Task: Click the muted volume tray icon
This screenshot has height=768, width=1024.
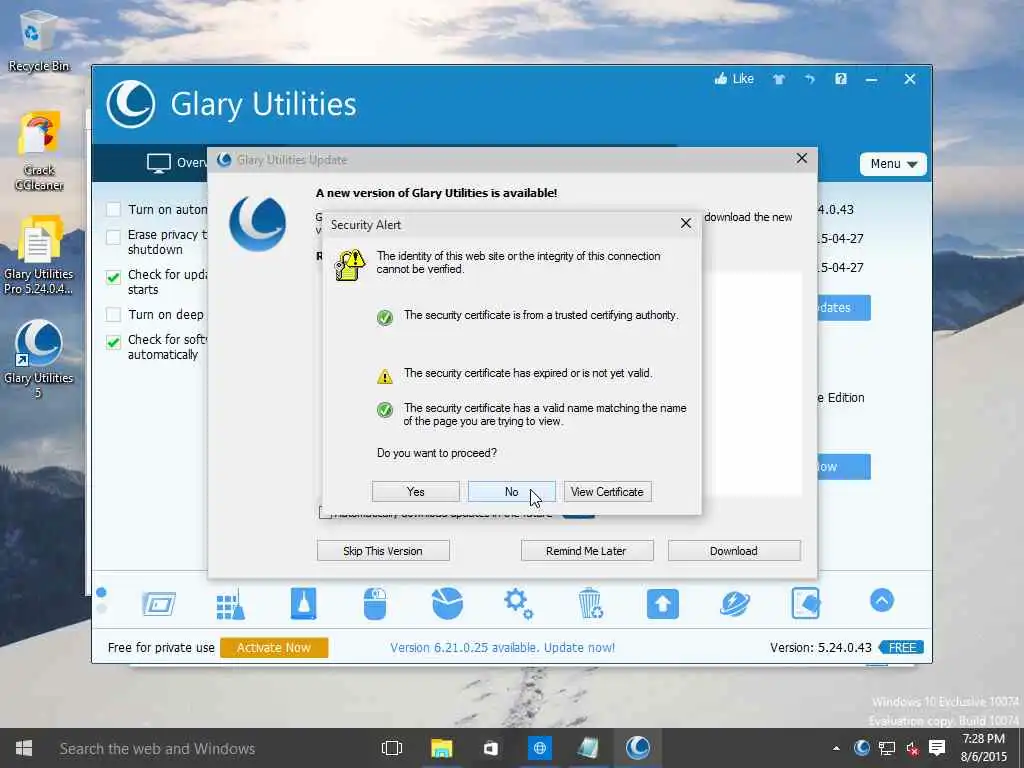Action: (x=912, y=748)
